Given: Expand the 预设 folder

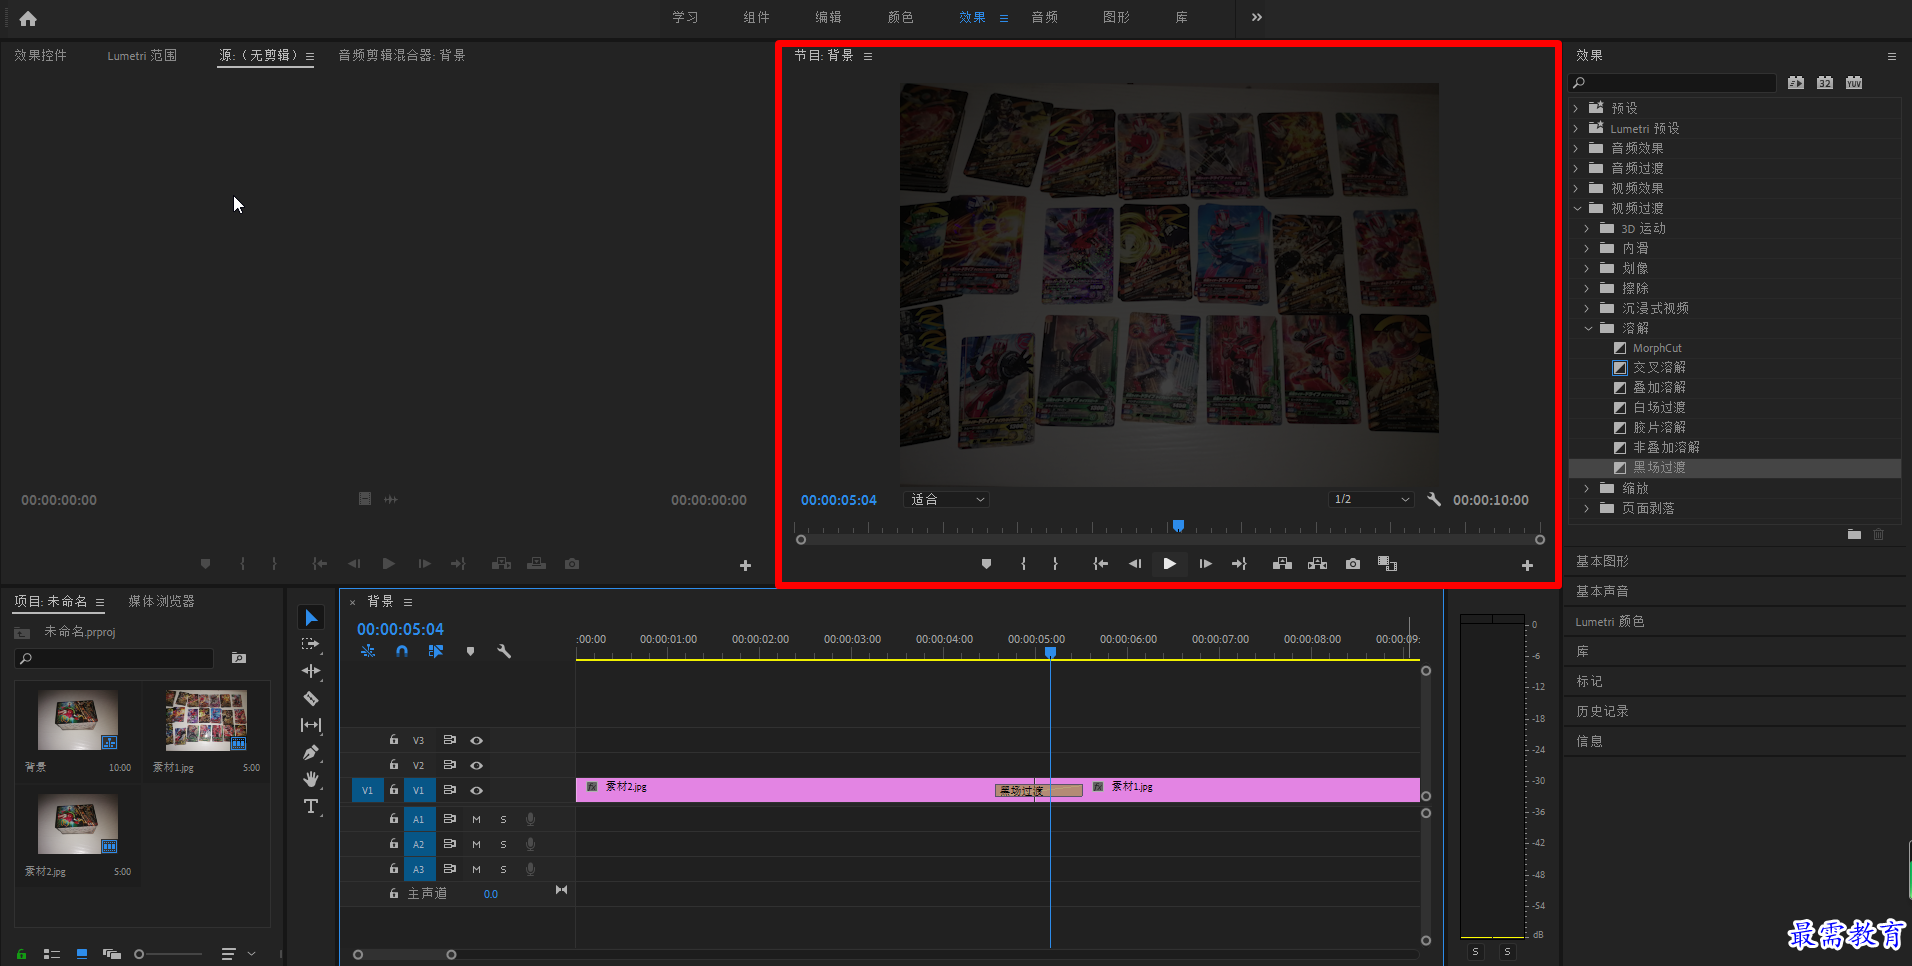Looking at the screenshot, I should (x=1576, y=108).
